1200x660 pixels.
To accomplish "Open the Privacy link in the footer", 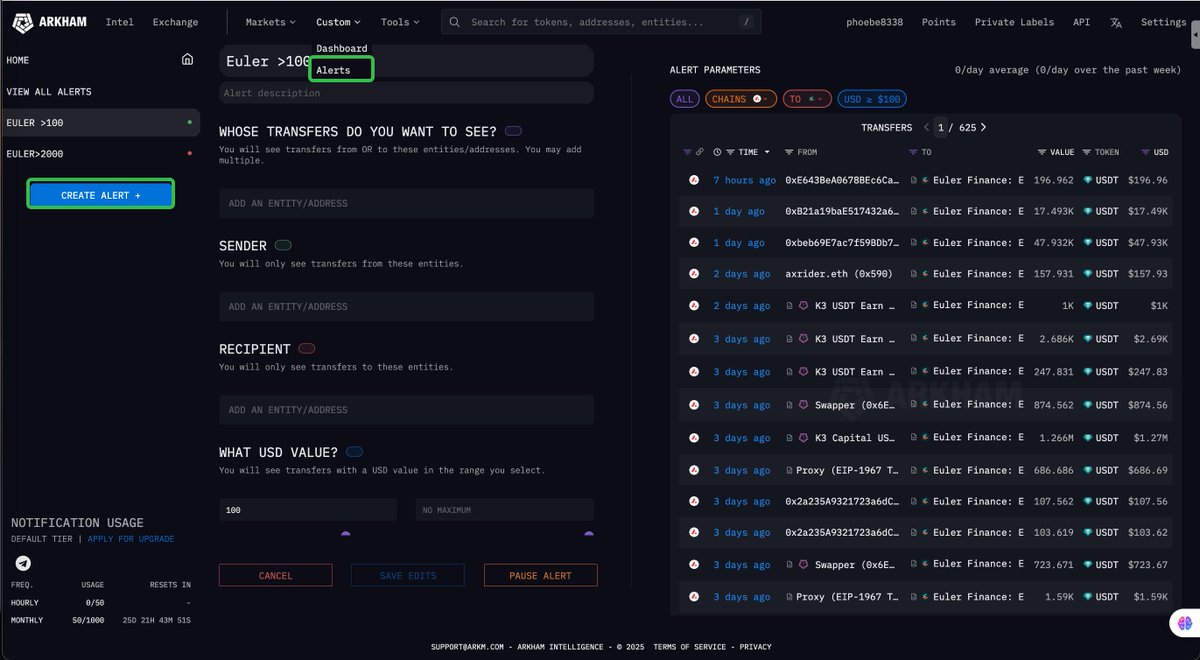I will pyautogui.click(x=755, y=647).
